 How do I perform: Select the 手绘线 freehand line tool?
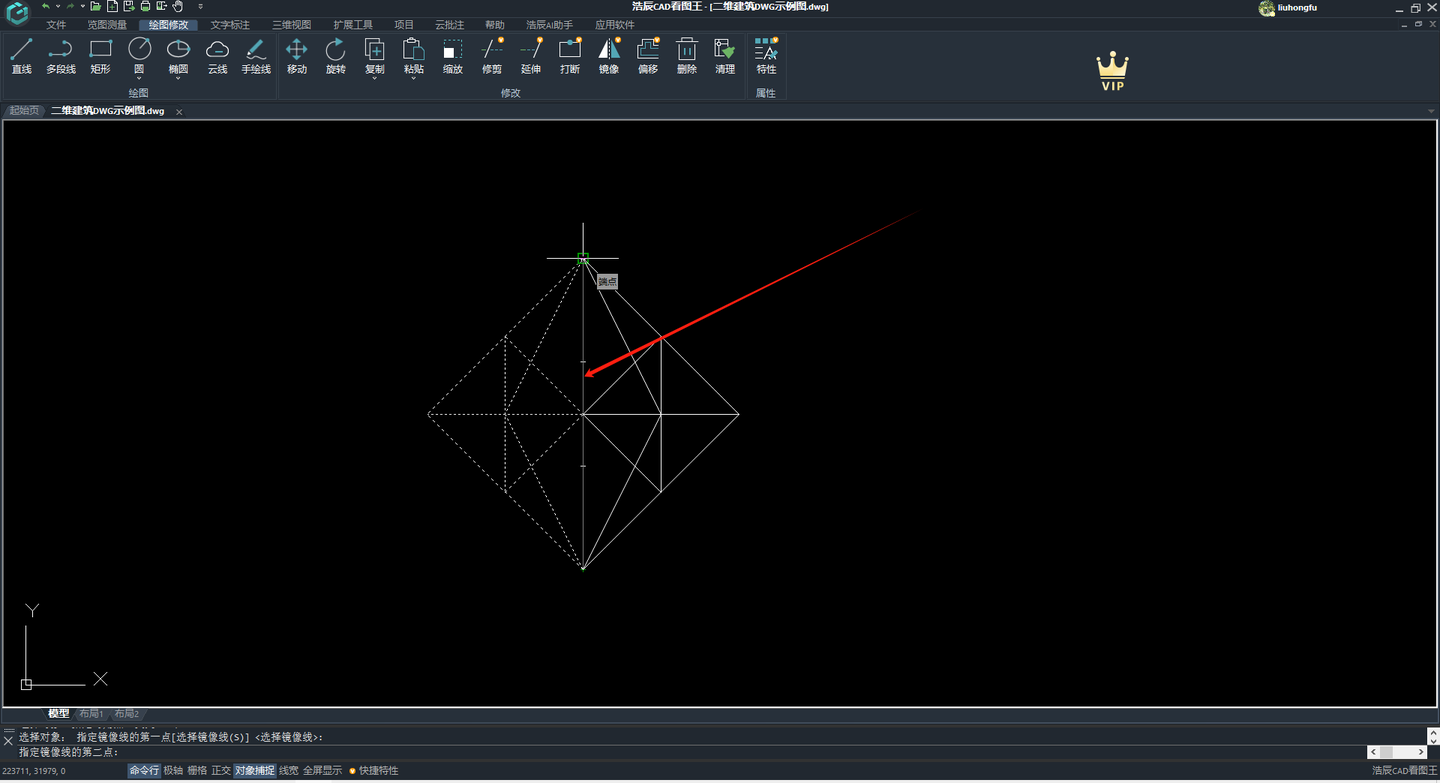(x=256, y=56)
